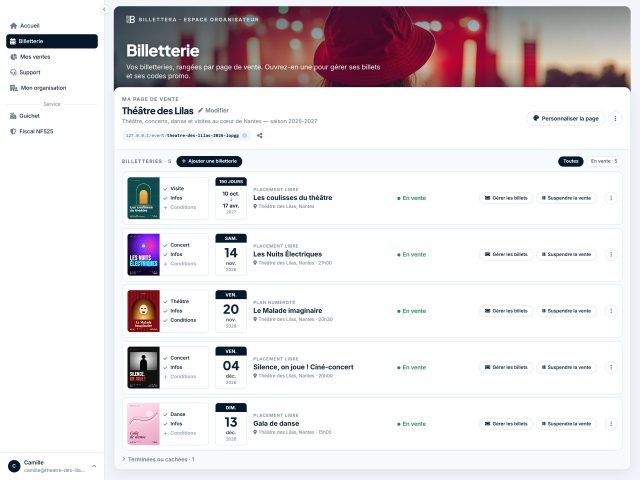Click the 14 nov. date tile
Image resolution: width=640 pixels, height=480 pixels.
coord(231,255)
